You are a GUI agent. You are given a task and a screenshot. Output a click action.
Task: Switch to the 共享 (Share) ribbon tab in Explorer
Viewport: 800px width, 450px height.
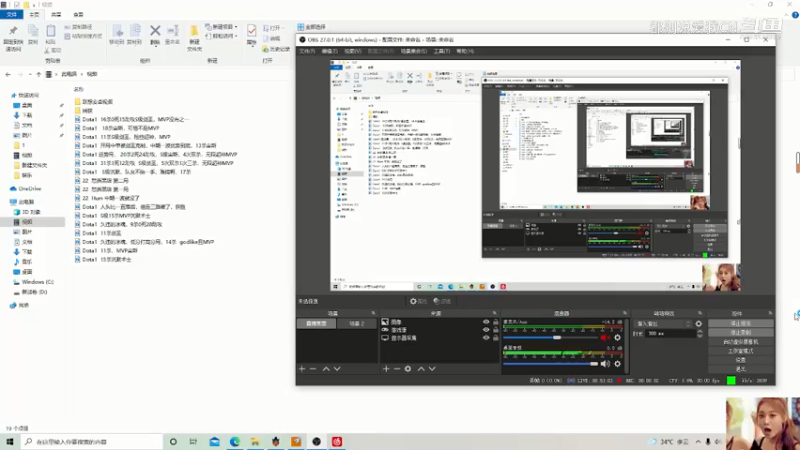pos(56,14)
